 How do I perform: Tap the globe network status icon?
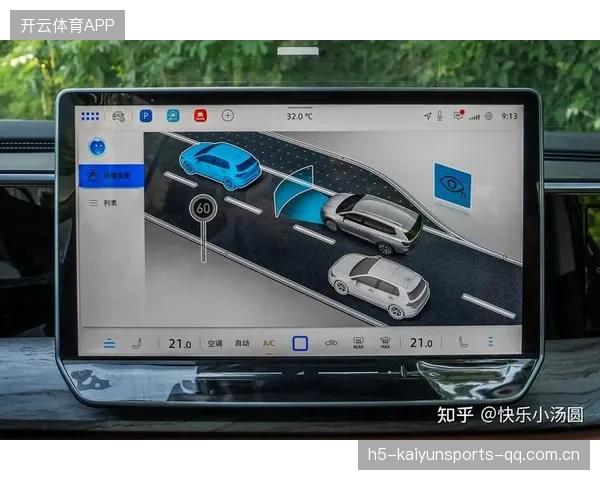(489, 116)
